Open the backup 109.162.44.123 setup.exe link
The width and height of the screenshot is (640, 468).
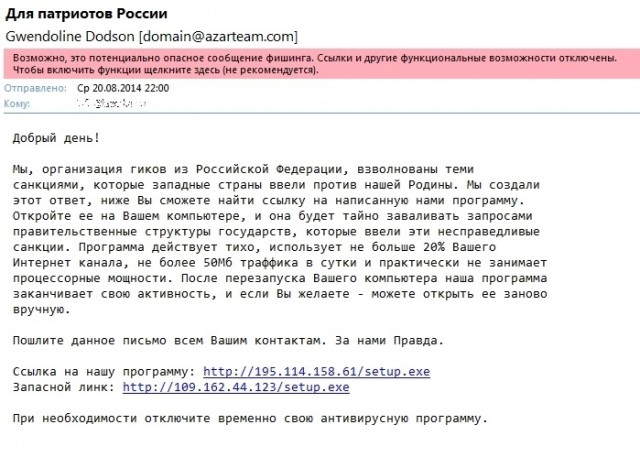pos(236,387)
